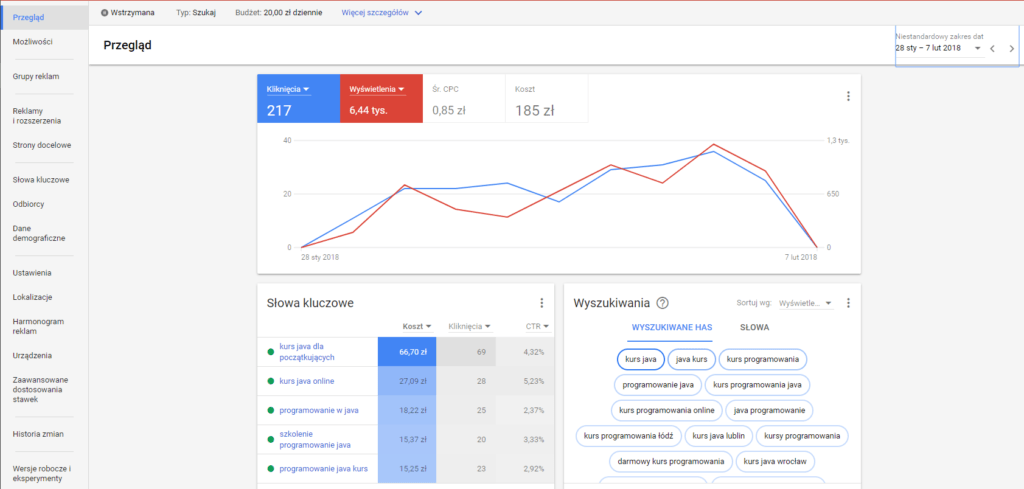1024x489 pixels.
Task: Go to next date range arrow
Action: point(1012,48)
